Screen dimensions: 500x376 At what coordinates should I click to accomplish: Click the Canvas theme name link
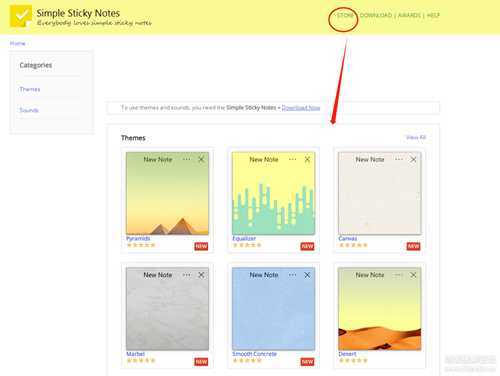[x=348, y=238]
